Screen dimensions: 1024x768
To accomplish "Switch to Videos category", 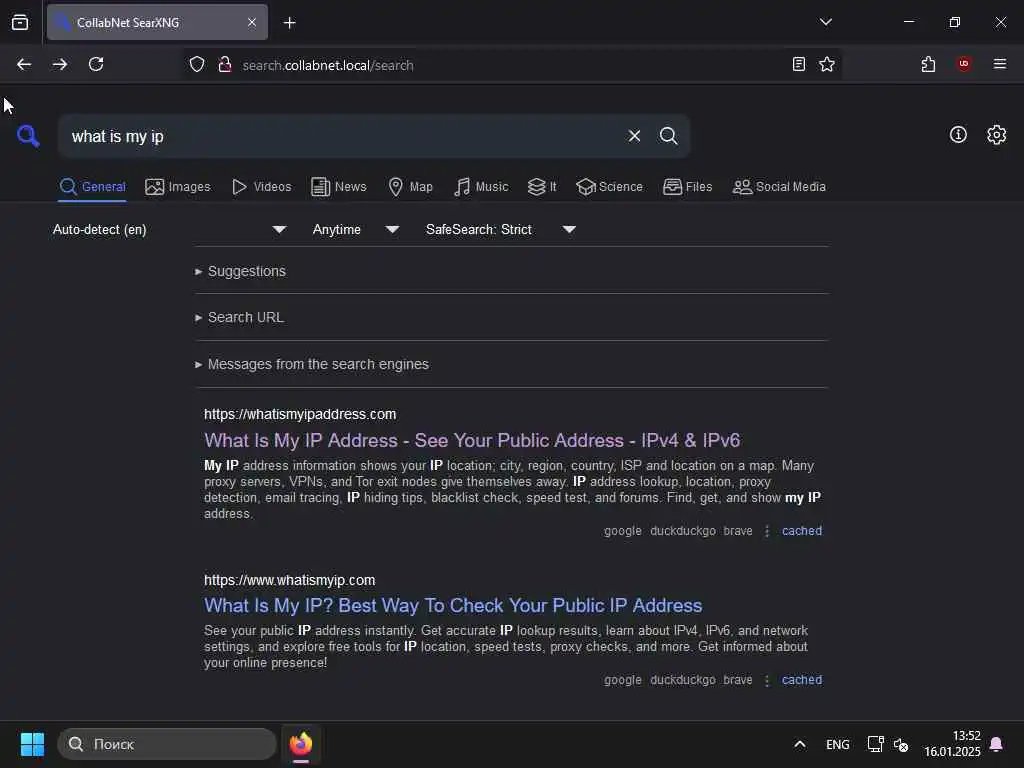I will tap(261, 187).
